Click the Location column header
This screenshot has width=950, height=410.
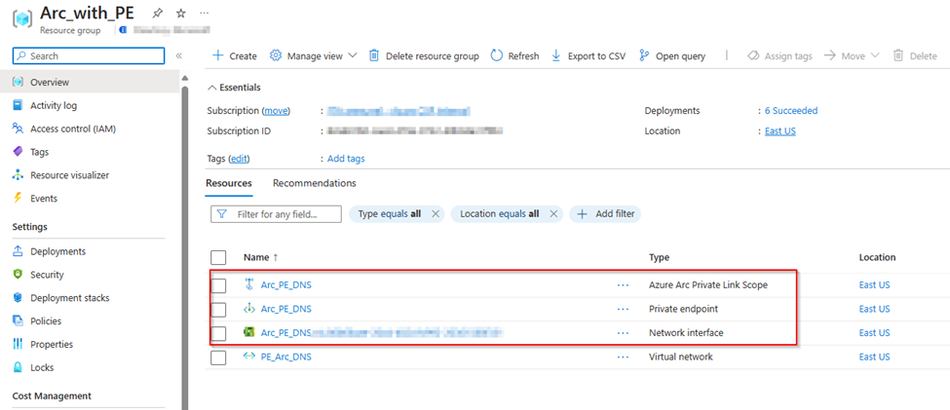tap(877, 257)
